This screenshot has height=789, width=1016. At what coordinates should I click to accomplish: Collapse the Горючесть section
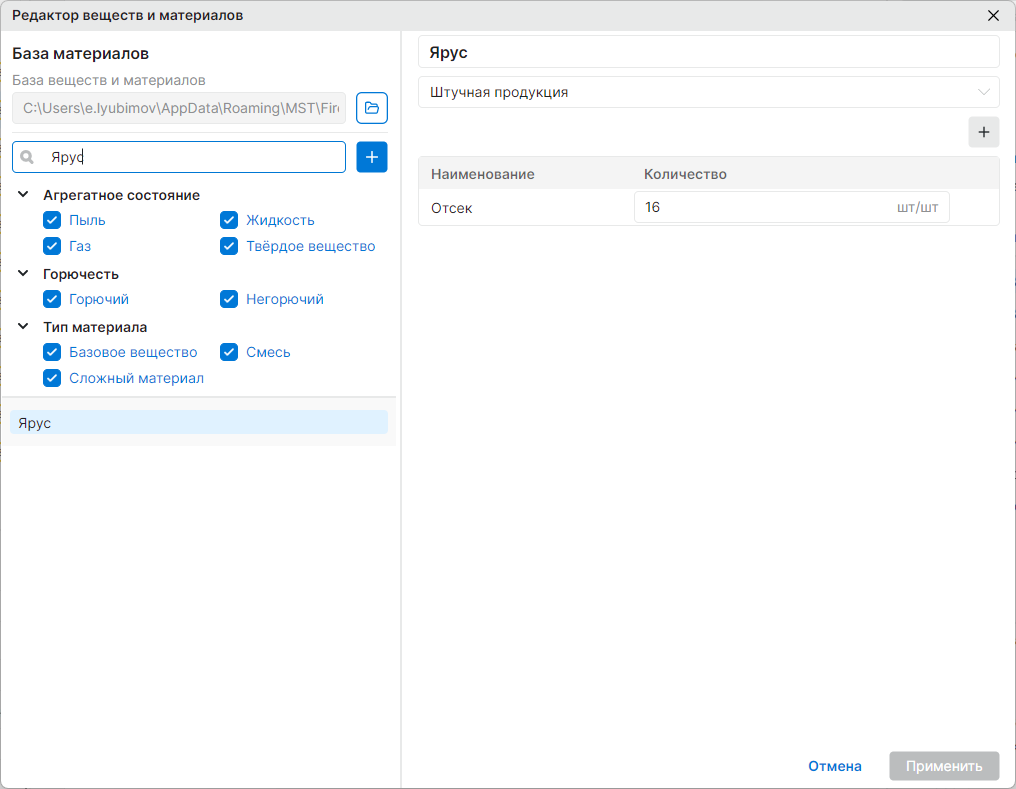coord(23,273)
